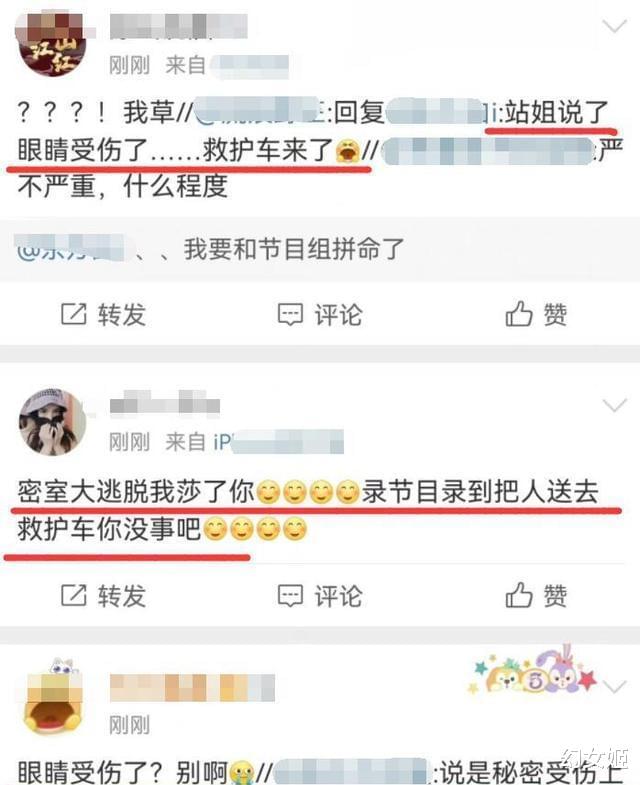Tap the comment bubble icon on the second post
This screenshot has height=785, width=640.
[290, 596]
